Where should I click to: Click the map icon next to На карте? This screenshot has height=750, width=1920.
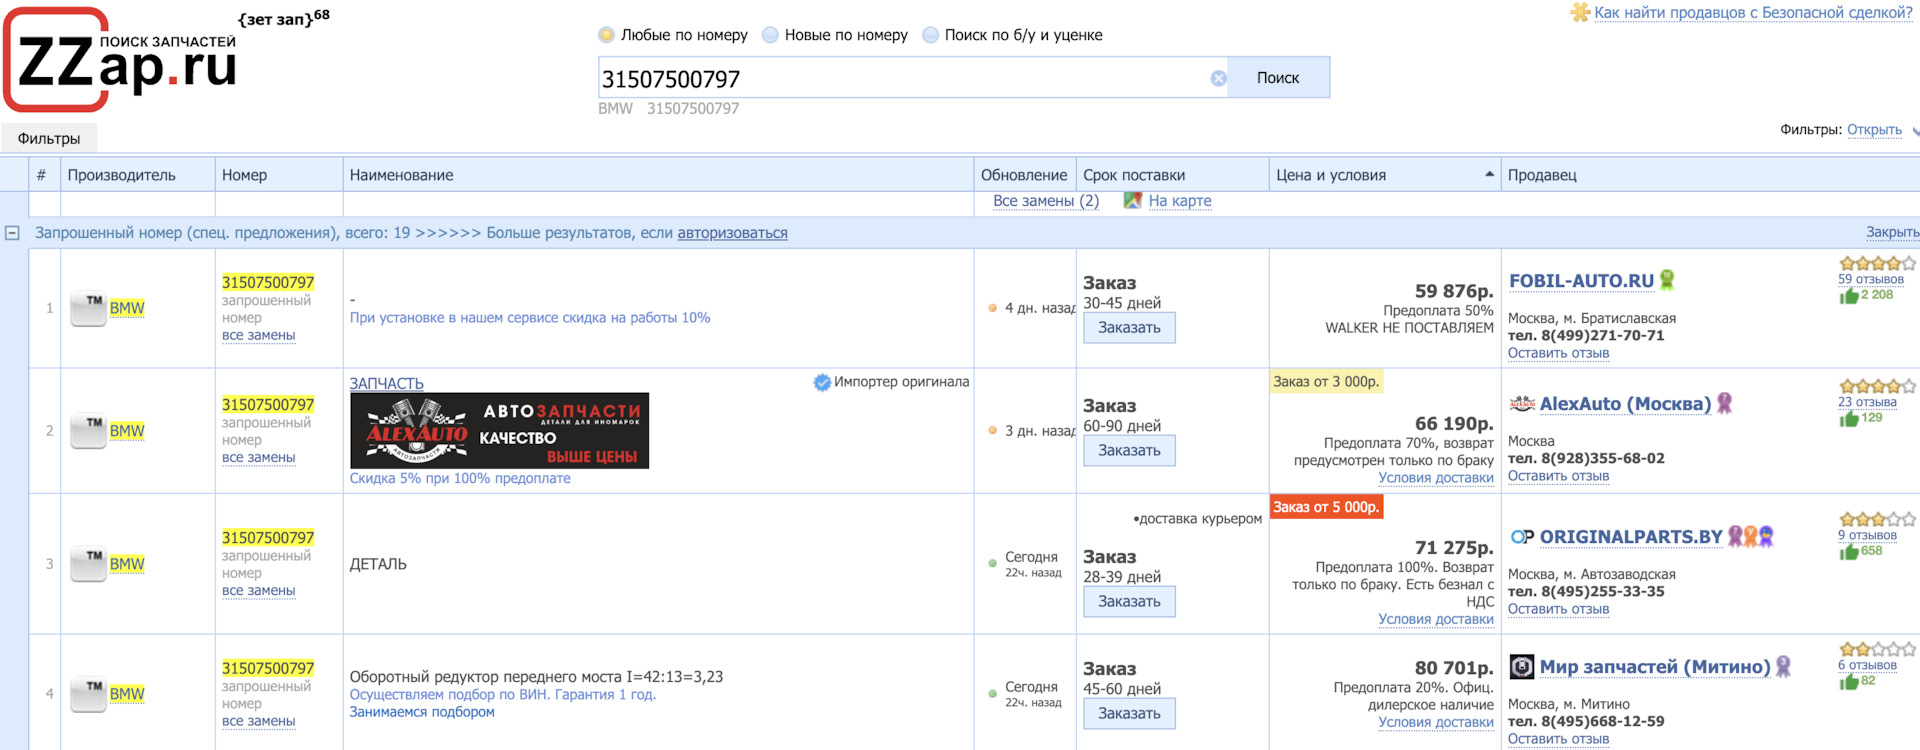[1132, 200]
